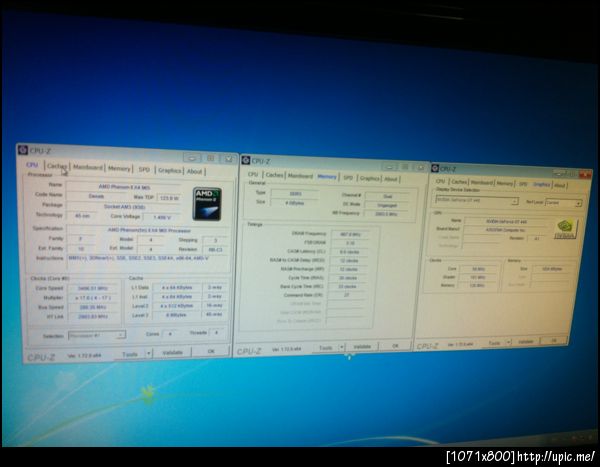
Task: Click the AMD Phenom II logo image
Action: (x=207, y=204)
